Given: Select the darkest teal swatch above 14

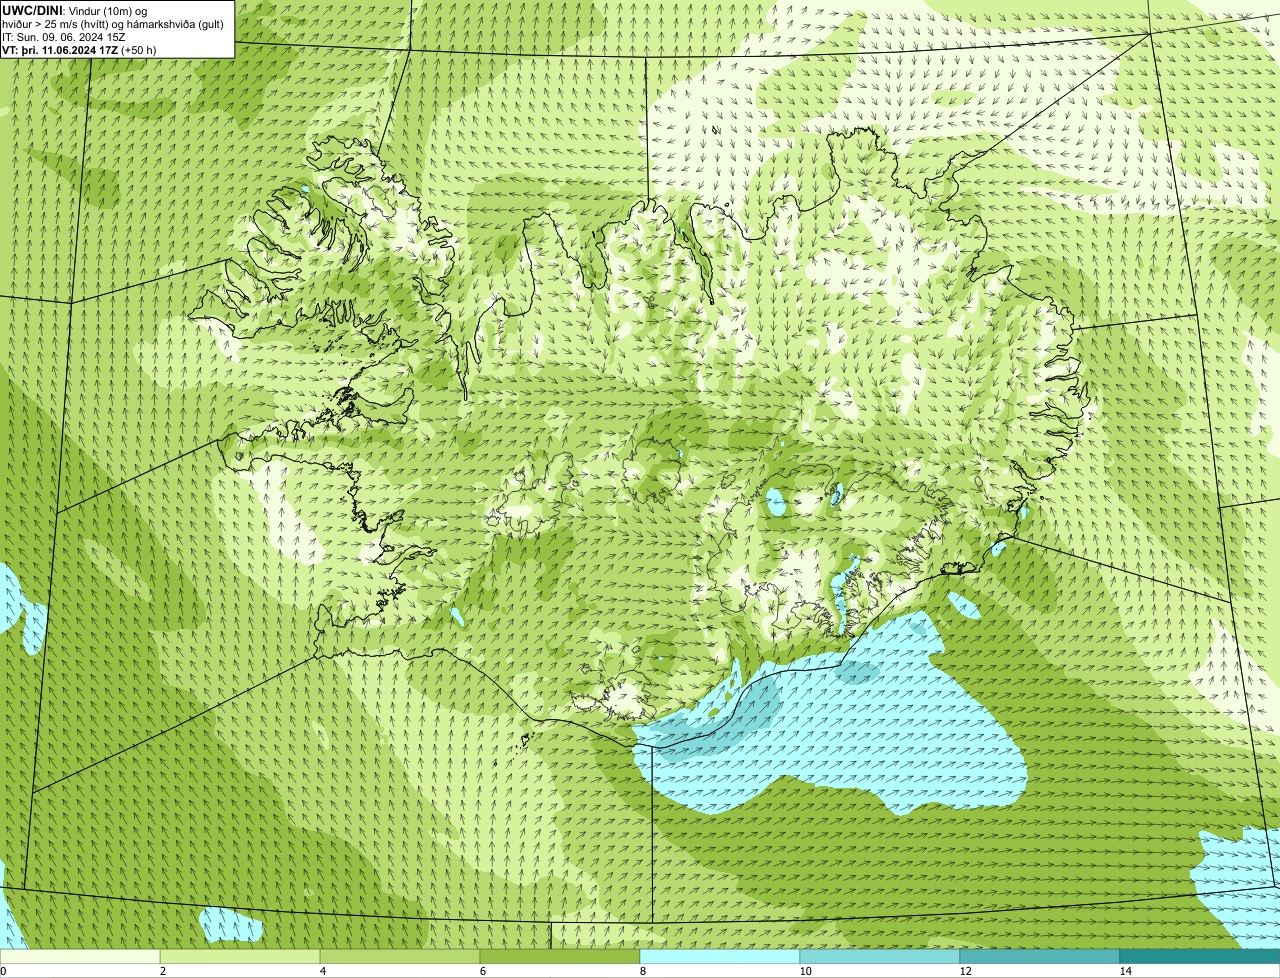Looking at the screenshot, I should click(x=1200, y=956).
